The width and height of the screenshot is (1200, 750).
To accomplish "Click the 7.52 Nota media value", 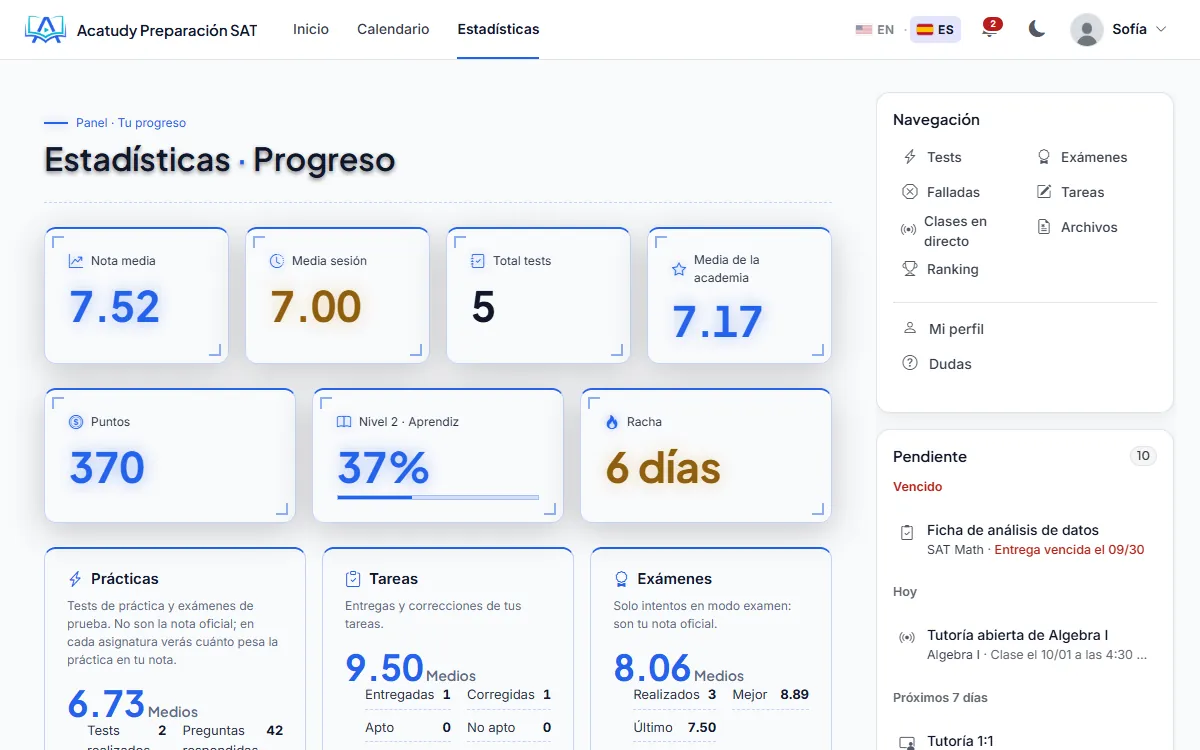I will [x=114, y=307].
